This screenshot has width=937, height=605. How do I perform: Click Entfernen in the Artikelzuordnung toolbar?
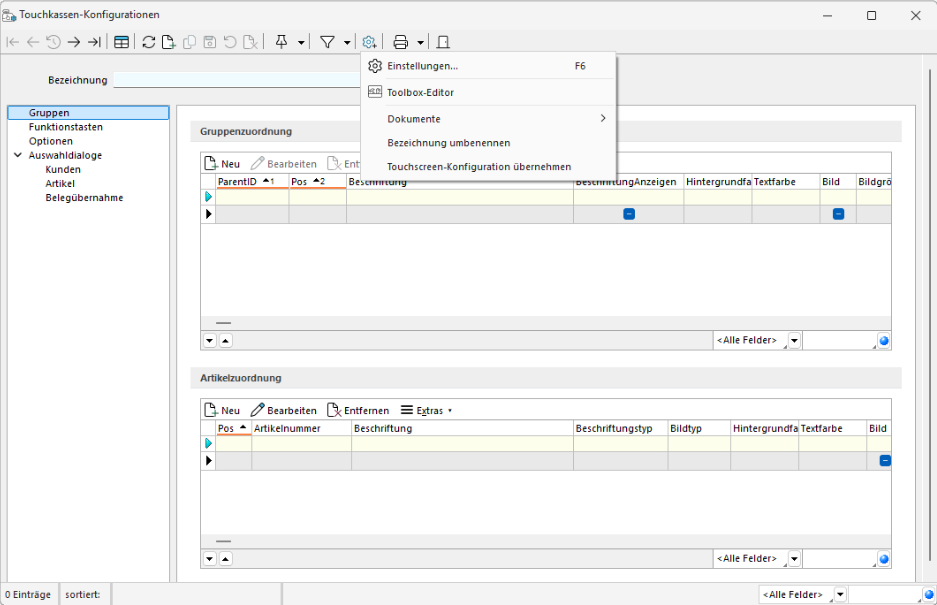pyautogui.click(x=358, y=410)
